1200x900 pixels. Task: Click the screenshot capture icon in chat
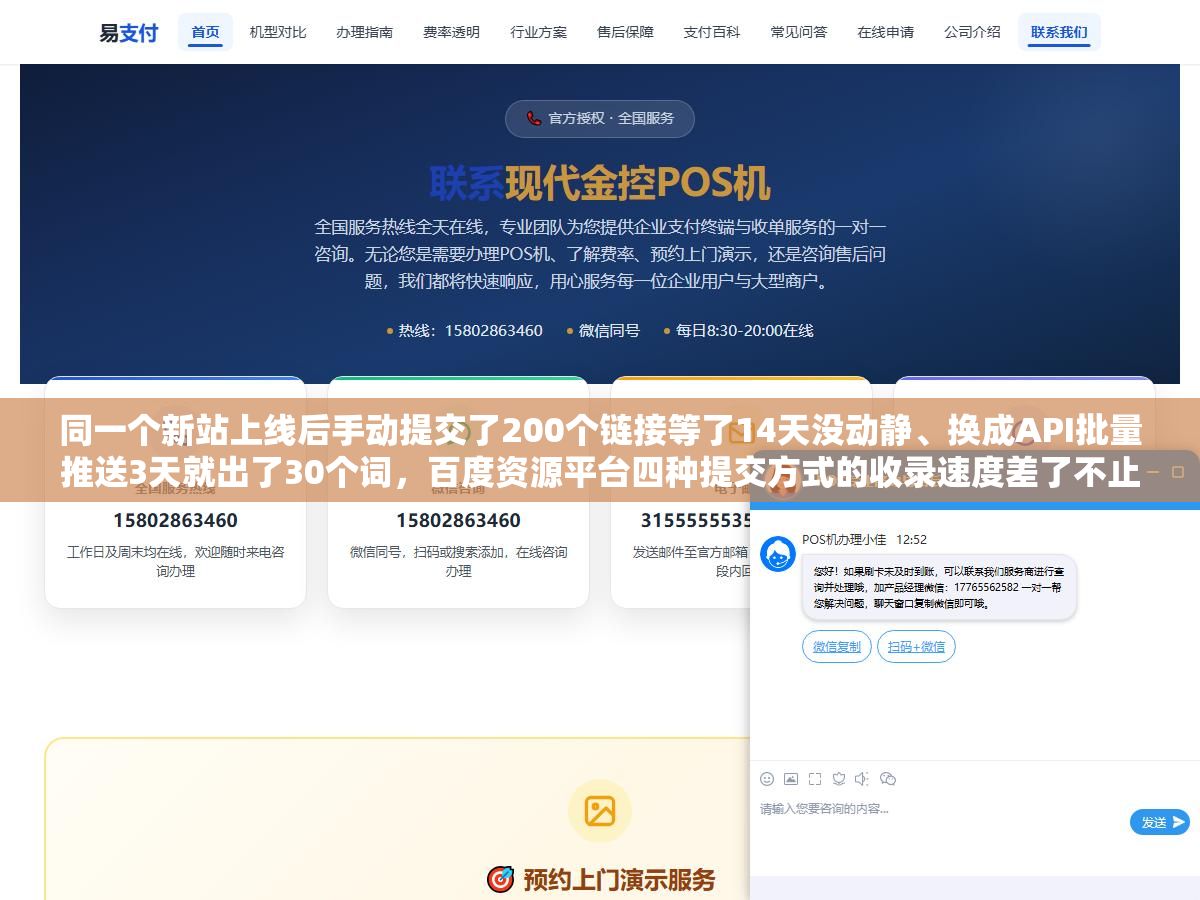click(x=815, y=779)
